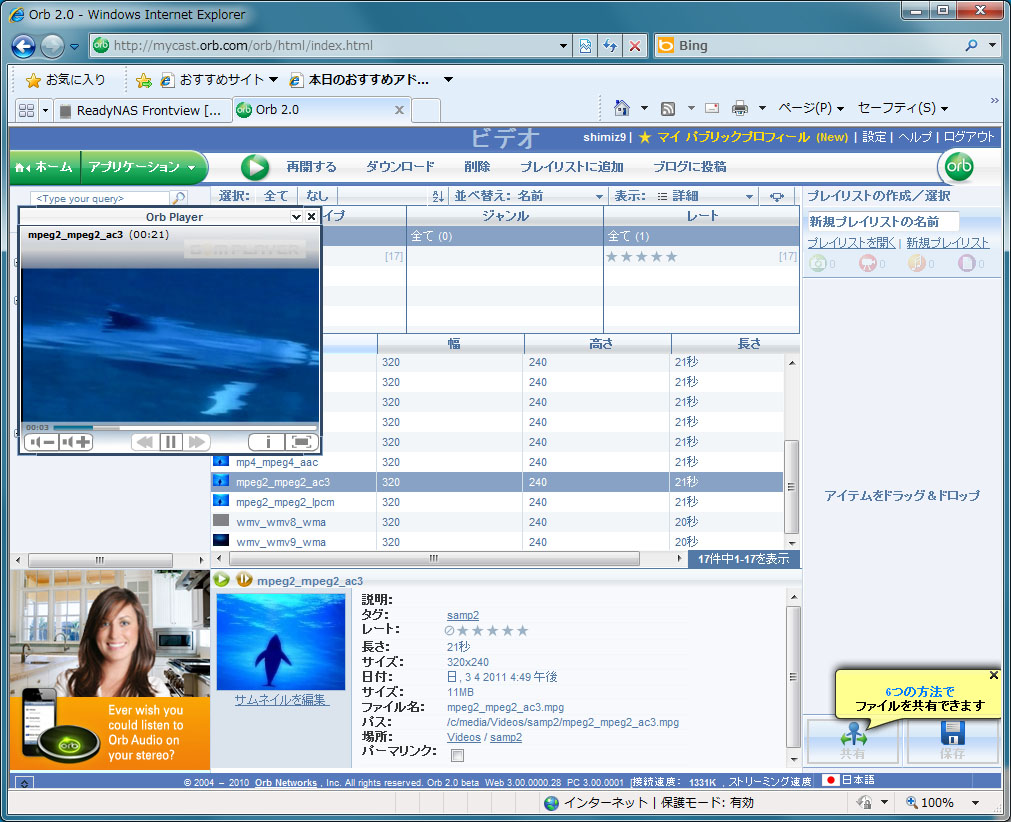Click the サムネイルを編集 link

[280, 699]
